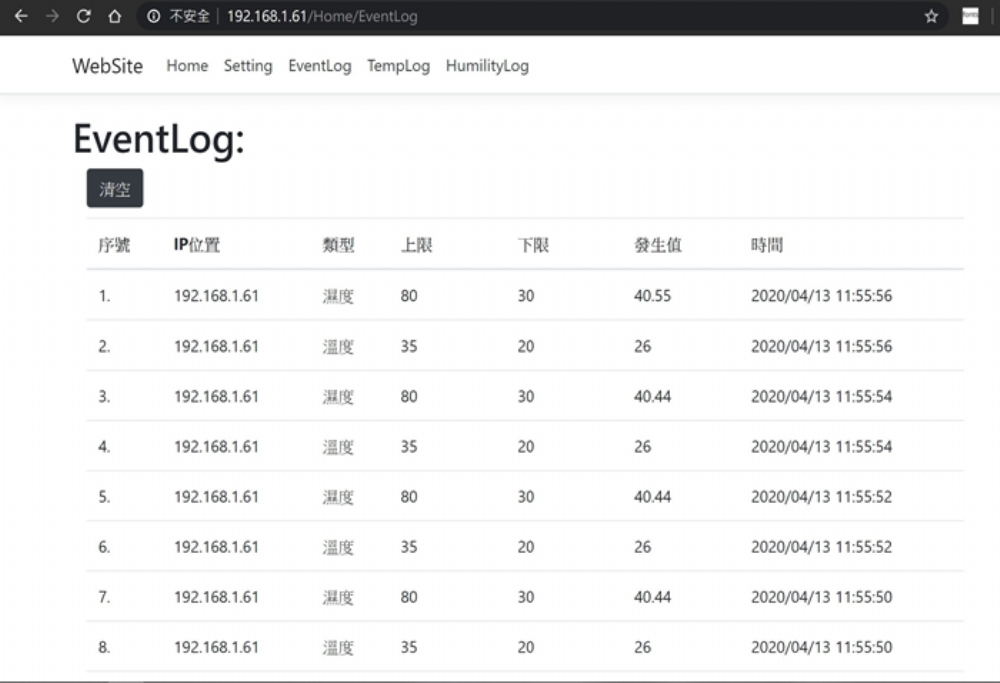This screenshot has height=683, width=1000.
Task: Select row number 4. cell
Action: pos(104,446)
